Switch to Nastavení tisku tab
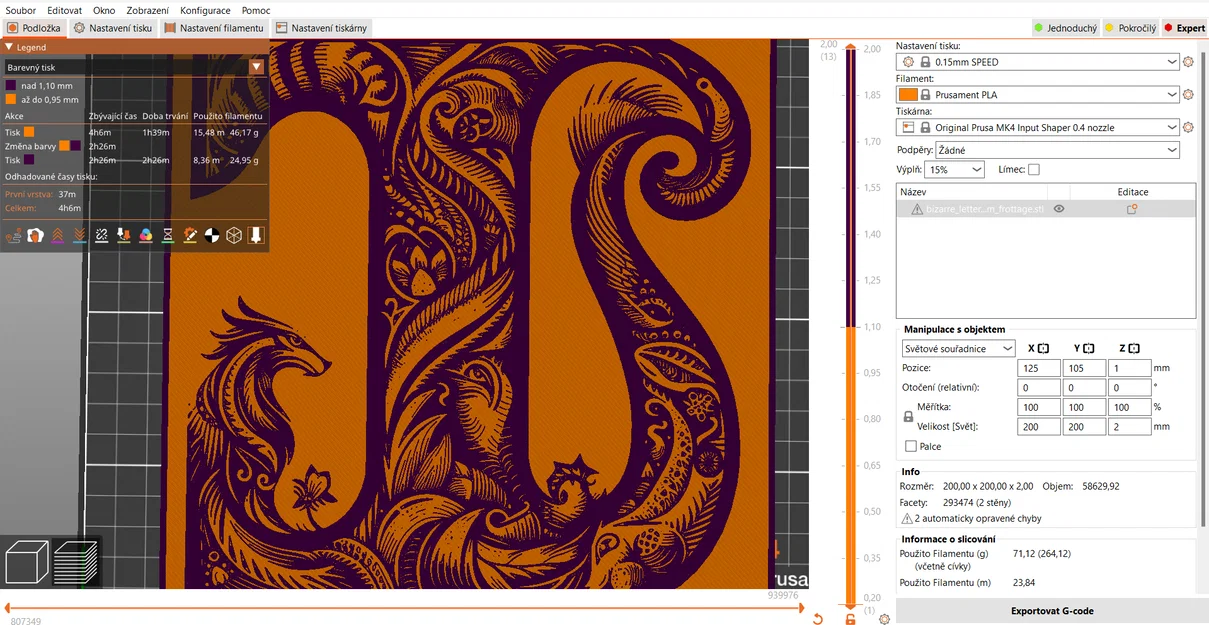Image resolution: width=1209 pixels, height=625 pixels. 113,28
